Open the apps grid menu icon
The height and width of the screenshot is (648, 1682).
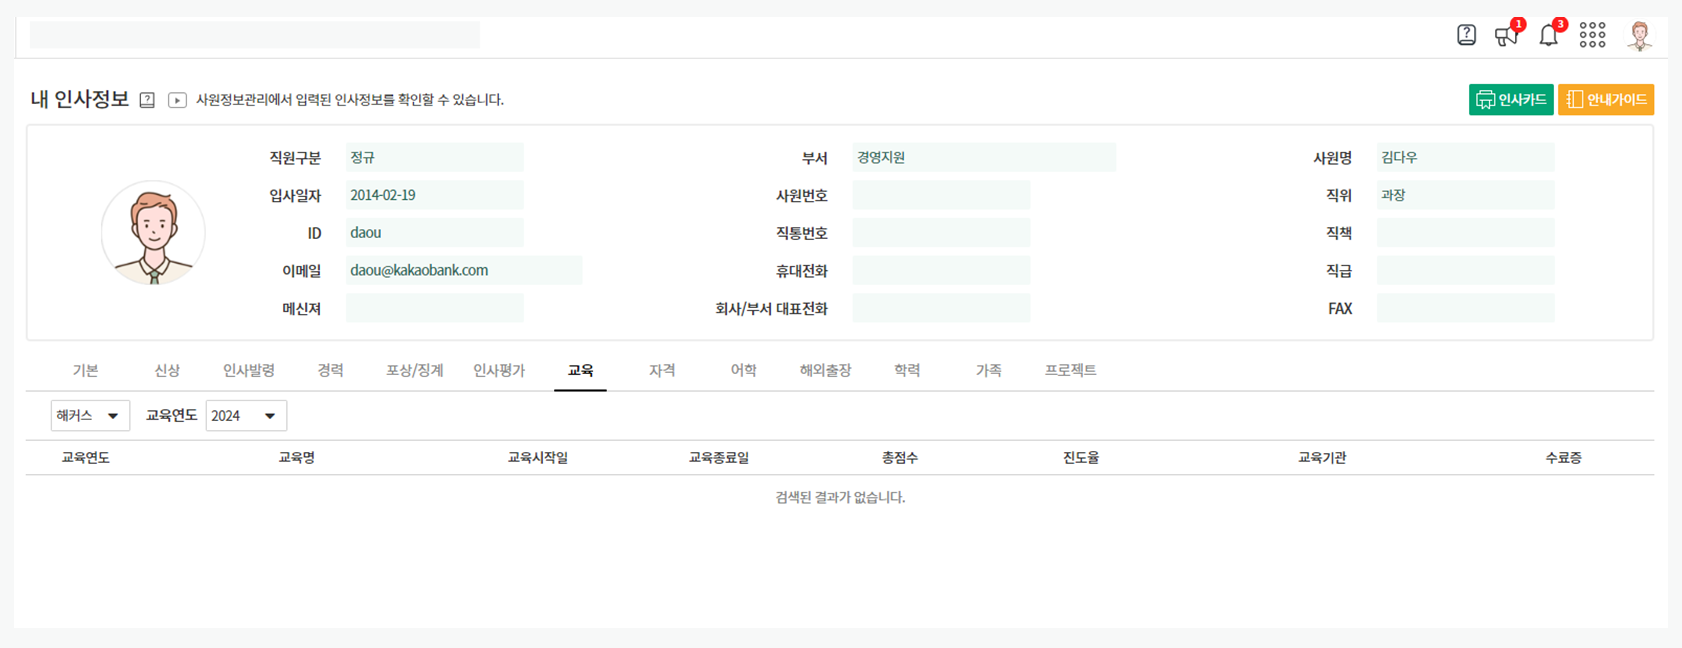click(x=1592, y=36)
